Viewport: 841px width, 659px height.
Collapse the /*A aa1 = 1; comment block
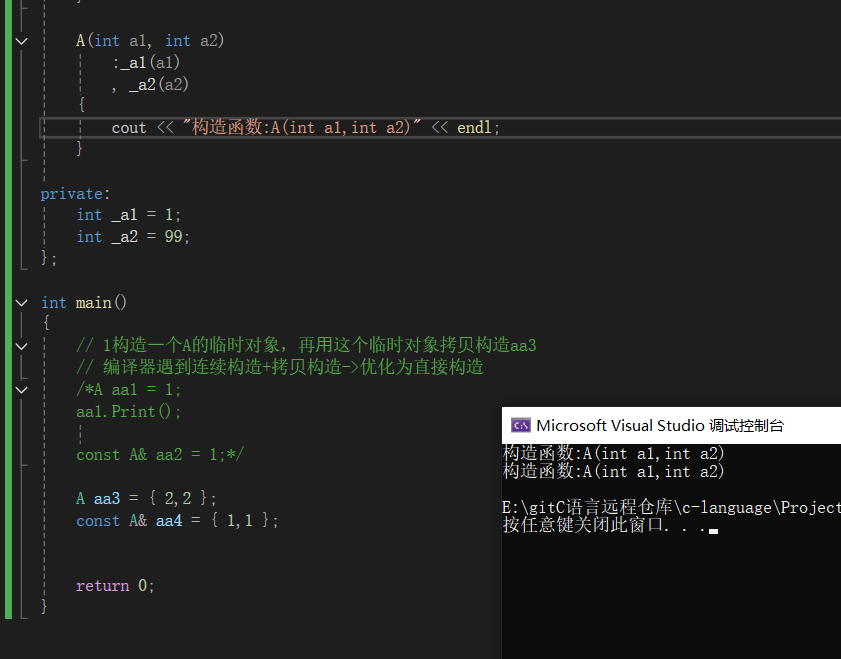[x=21, y=390]
